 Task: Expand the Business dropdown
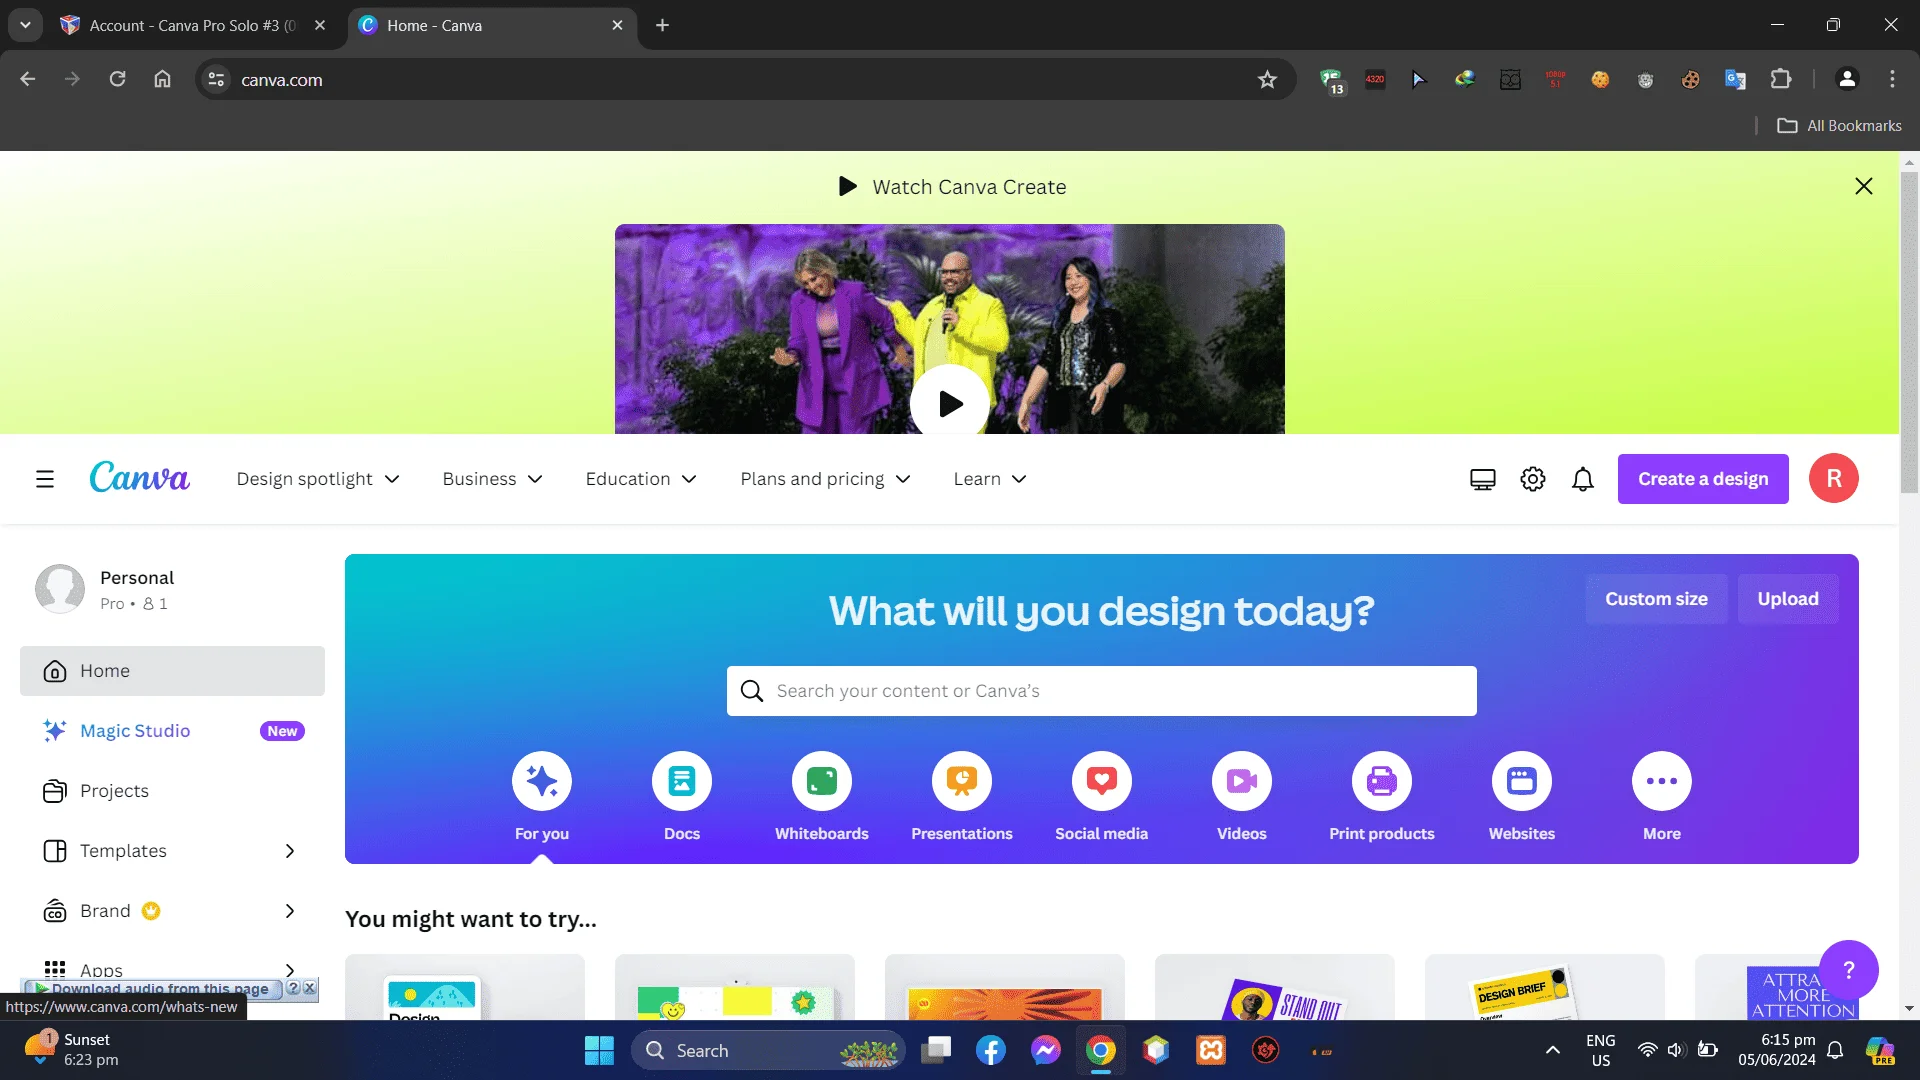[x=492, y=479]
